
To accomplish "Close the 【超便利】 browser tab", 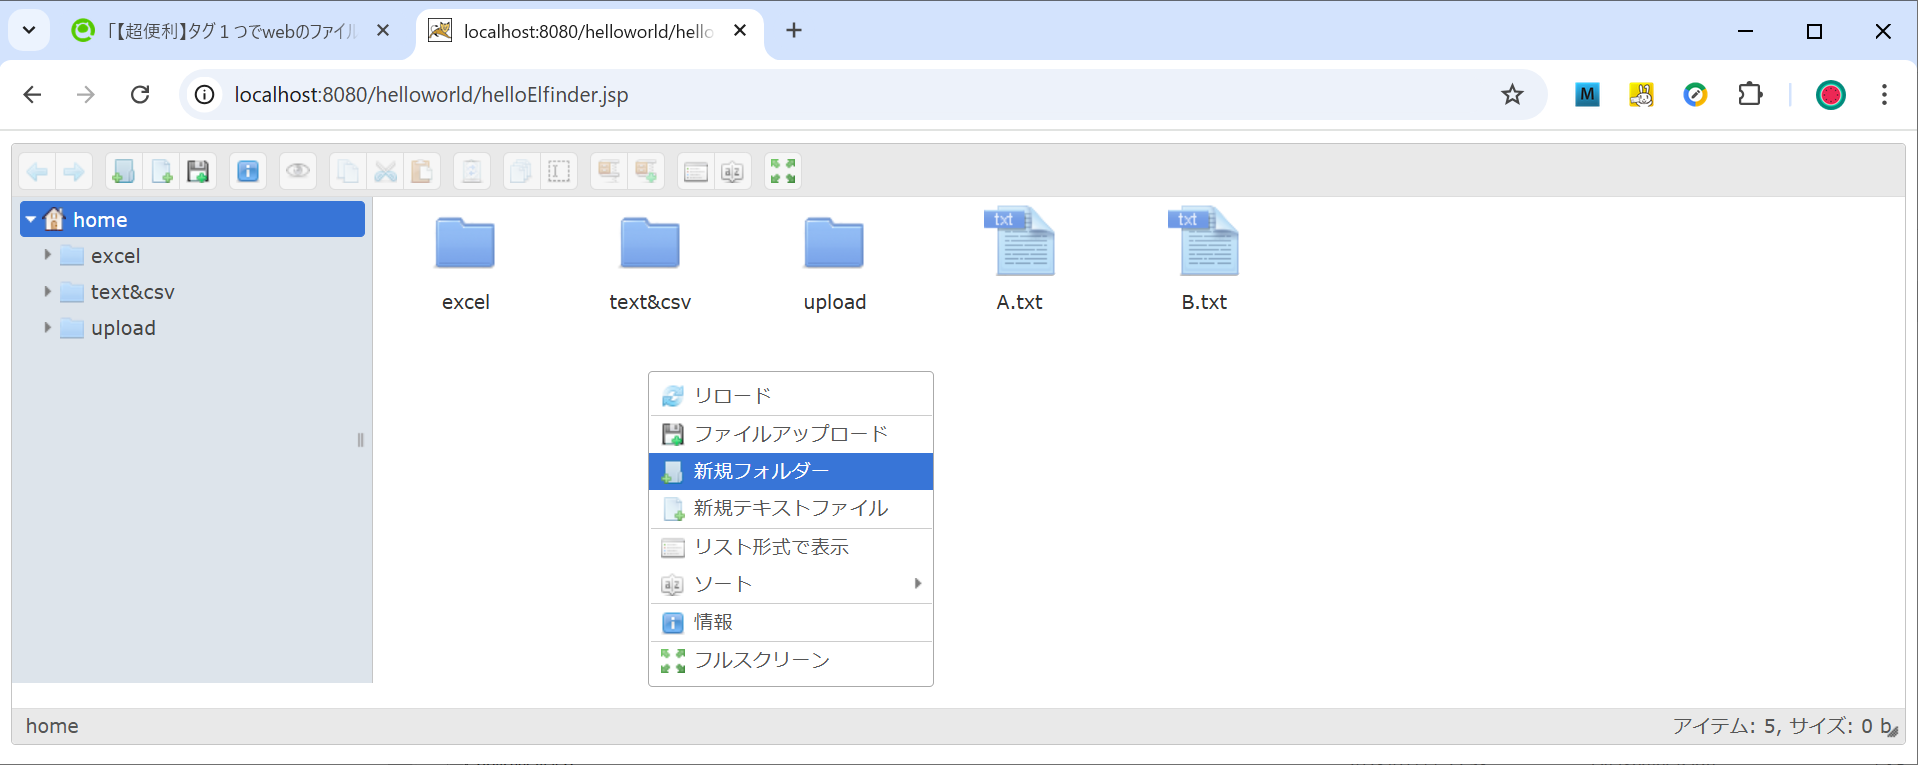I will [383, 31].
